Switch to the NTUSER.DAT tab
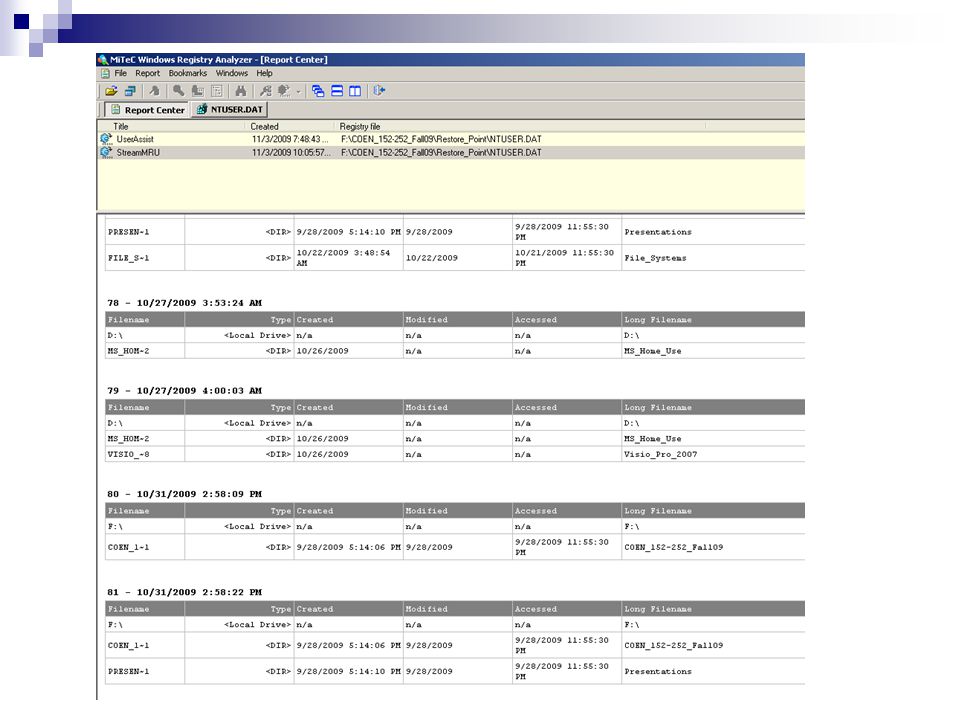The image size is (960, 720). [230, 110]
